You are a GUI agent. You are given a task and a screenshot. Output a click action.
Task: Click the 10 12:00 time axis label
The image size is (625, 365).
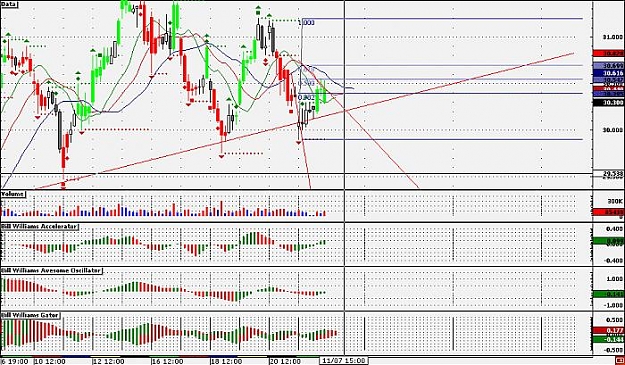pos(49,361)
